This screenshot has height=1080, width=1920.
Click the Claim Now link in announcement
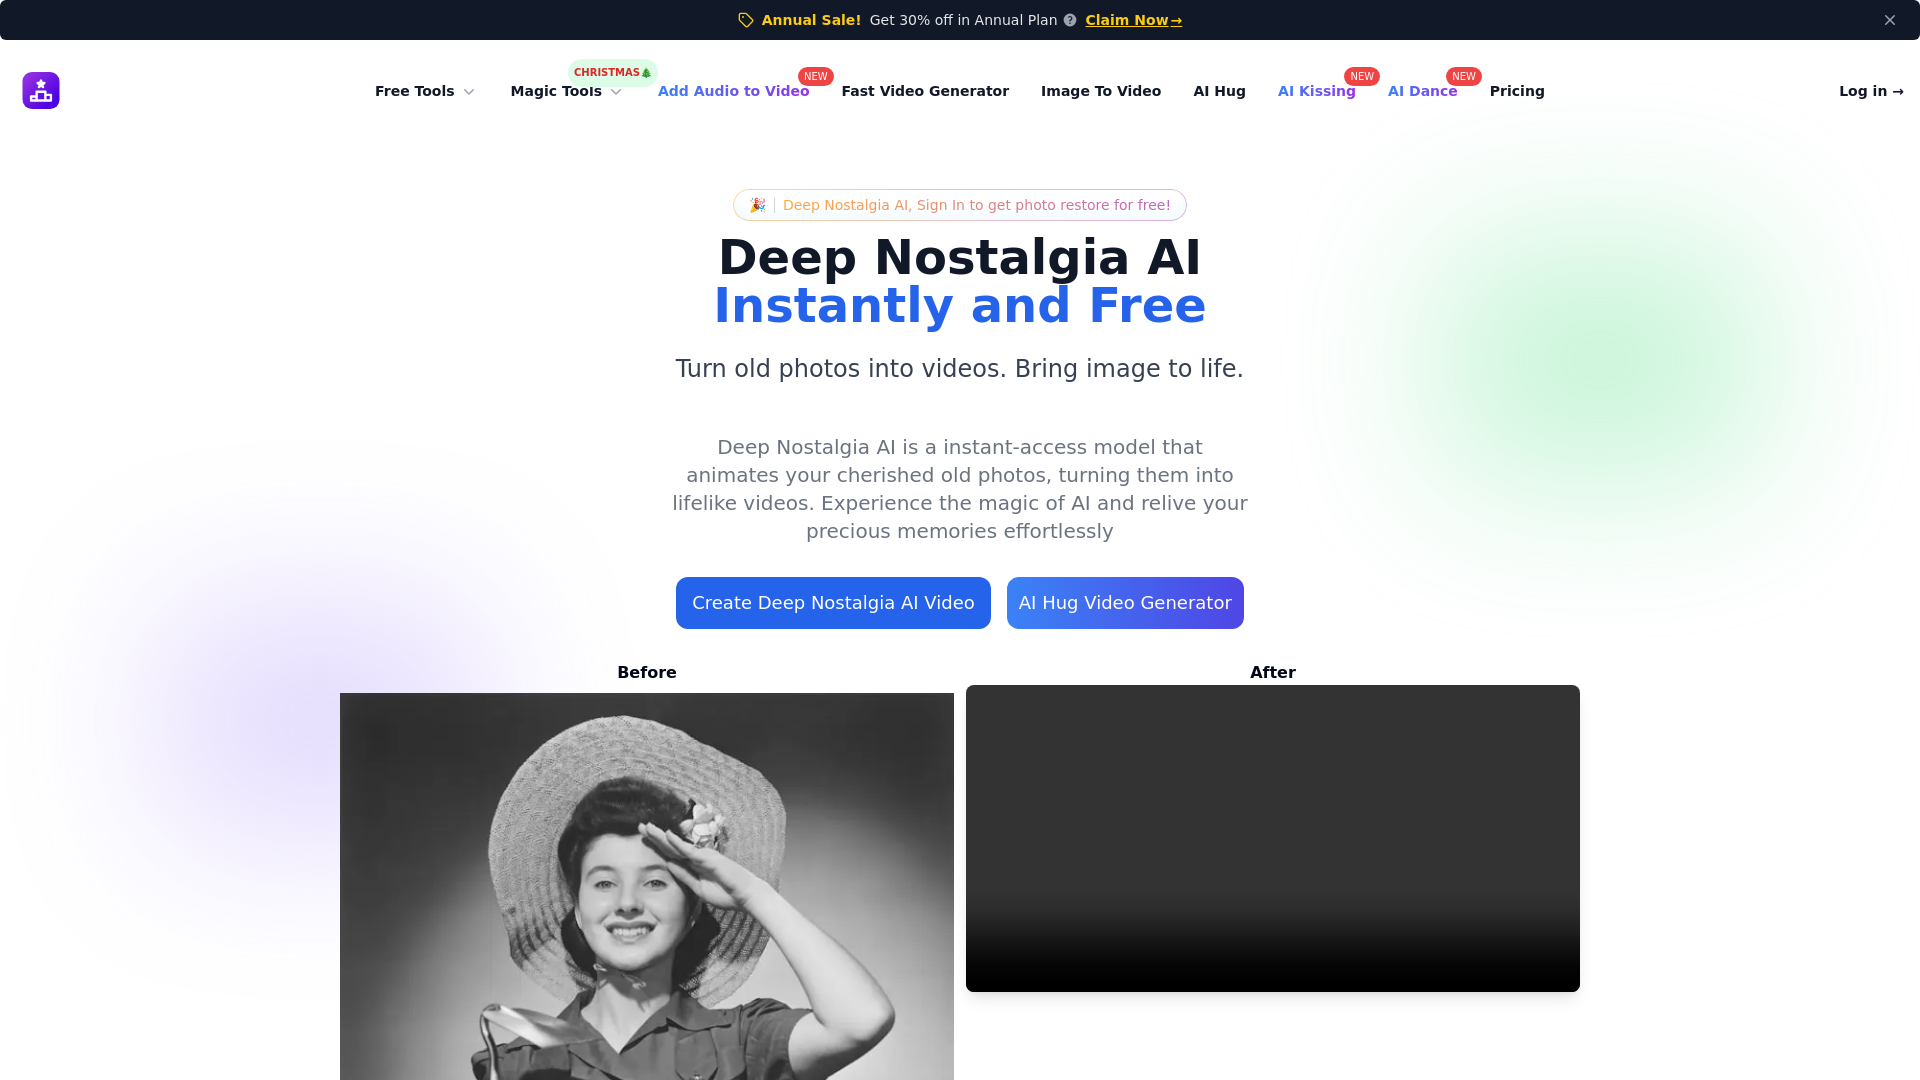click(x=1133, y=20)
